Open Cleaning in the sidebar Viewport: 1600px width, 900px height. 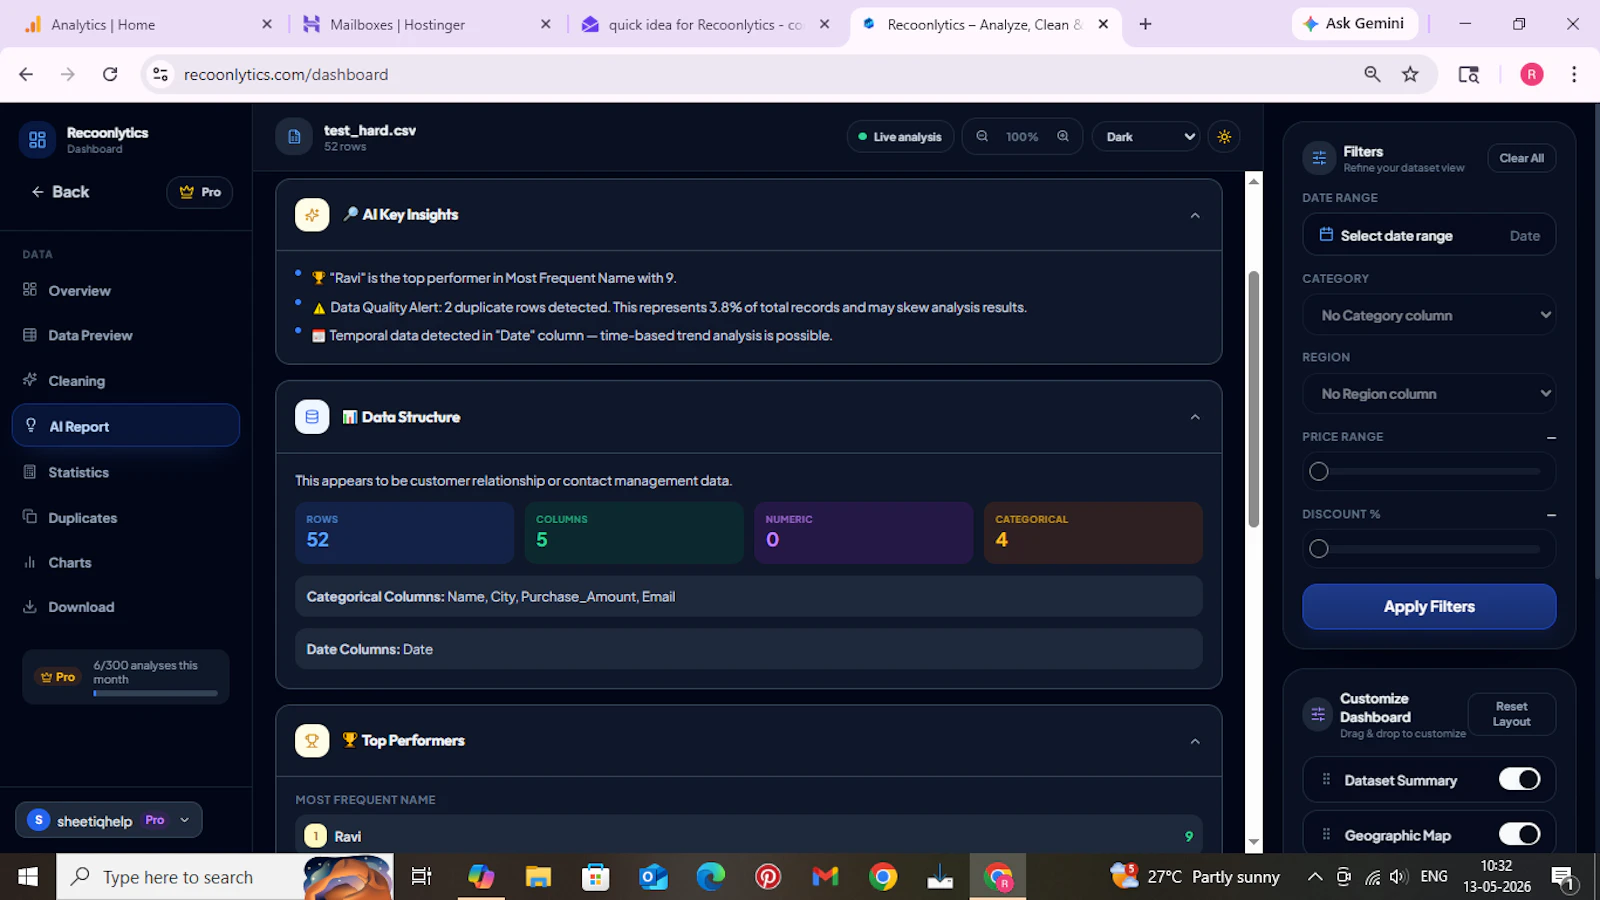click(x=126, y=380)
